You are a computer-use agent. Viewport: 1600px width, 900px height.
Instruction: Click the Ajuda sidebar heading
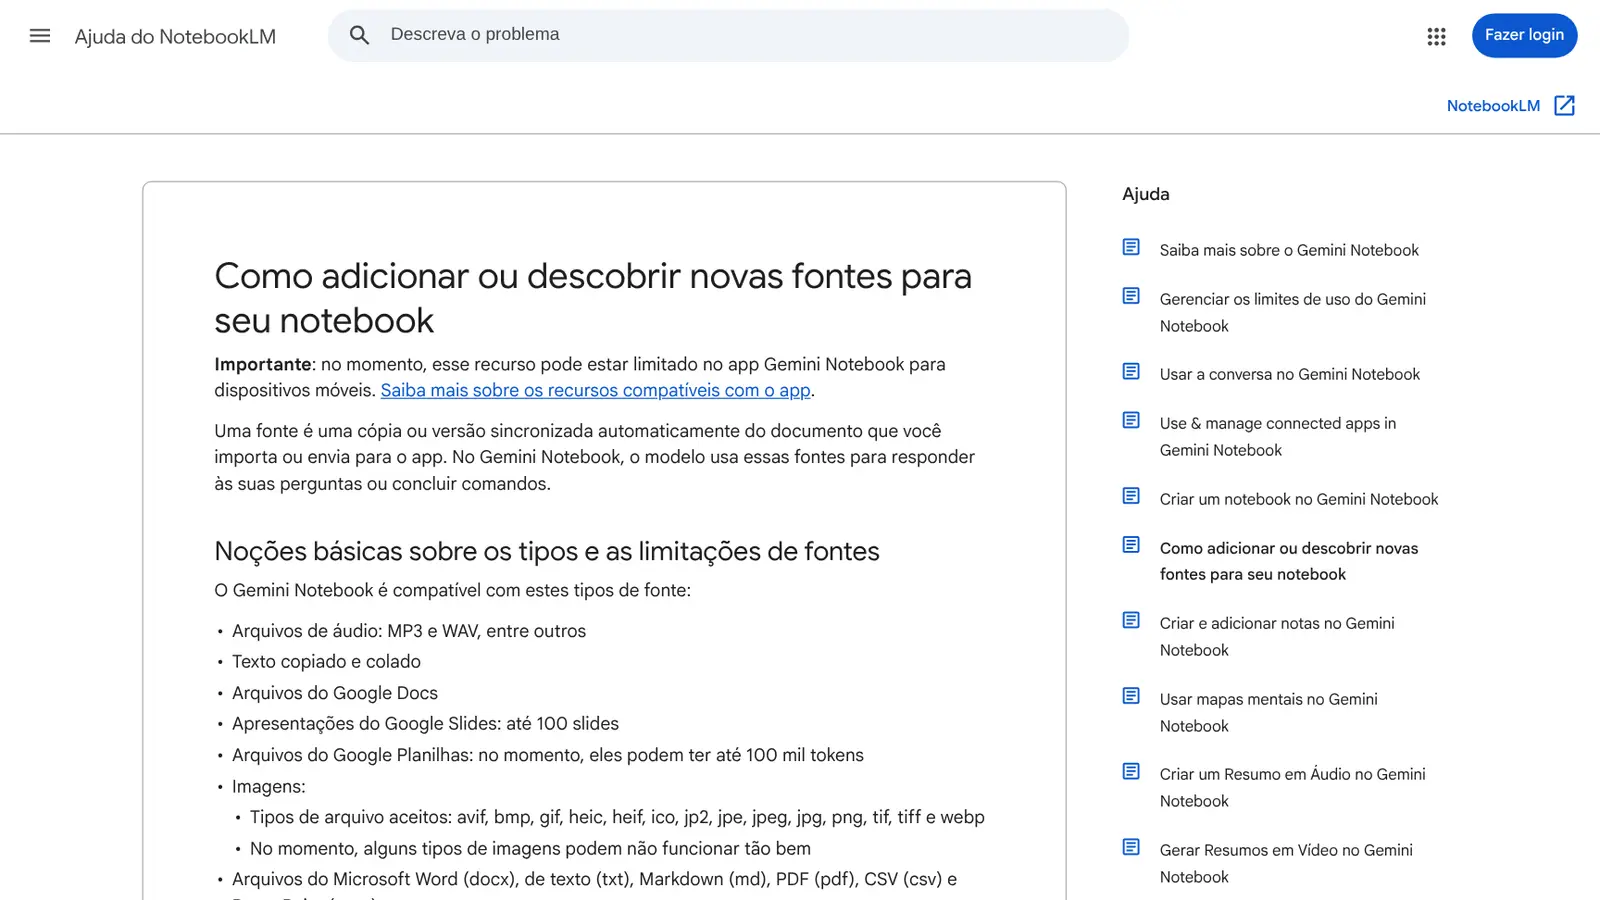pyautogui.click(x=1146, y=194)
